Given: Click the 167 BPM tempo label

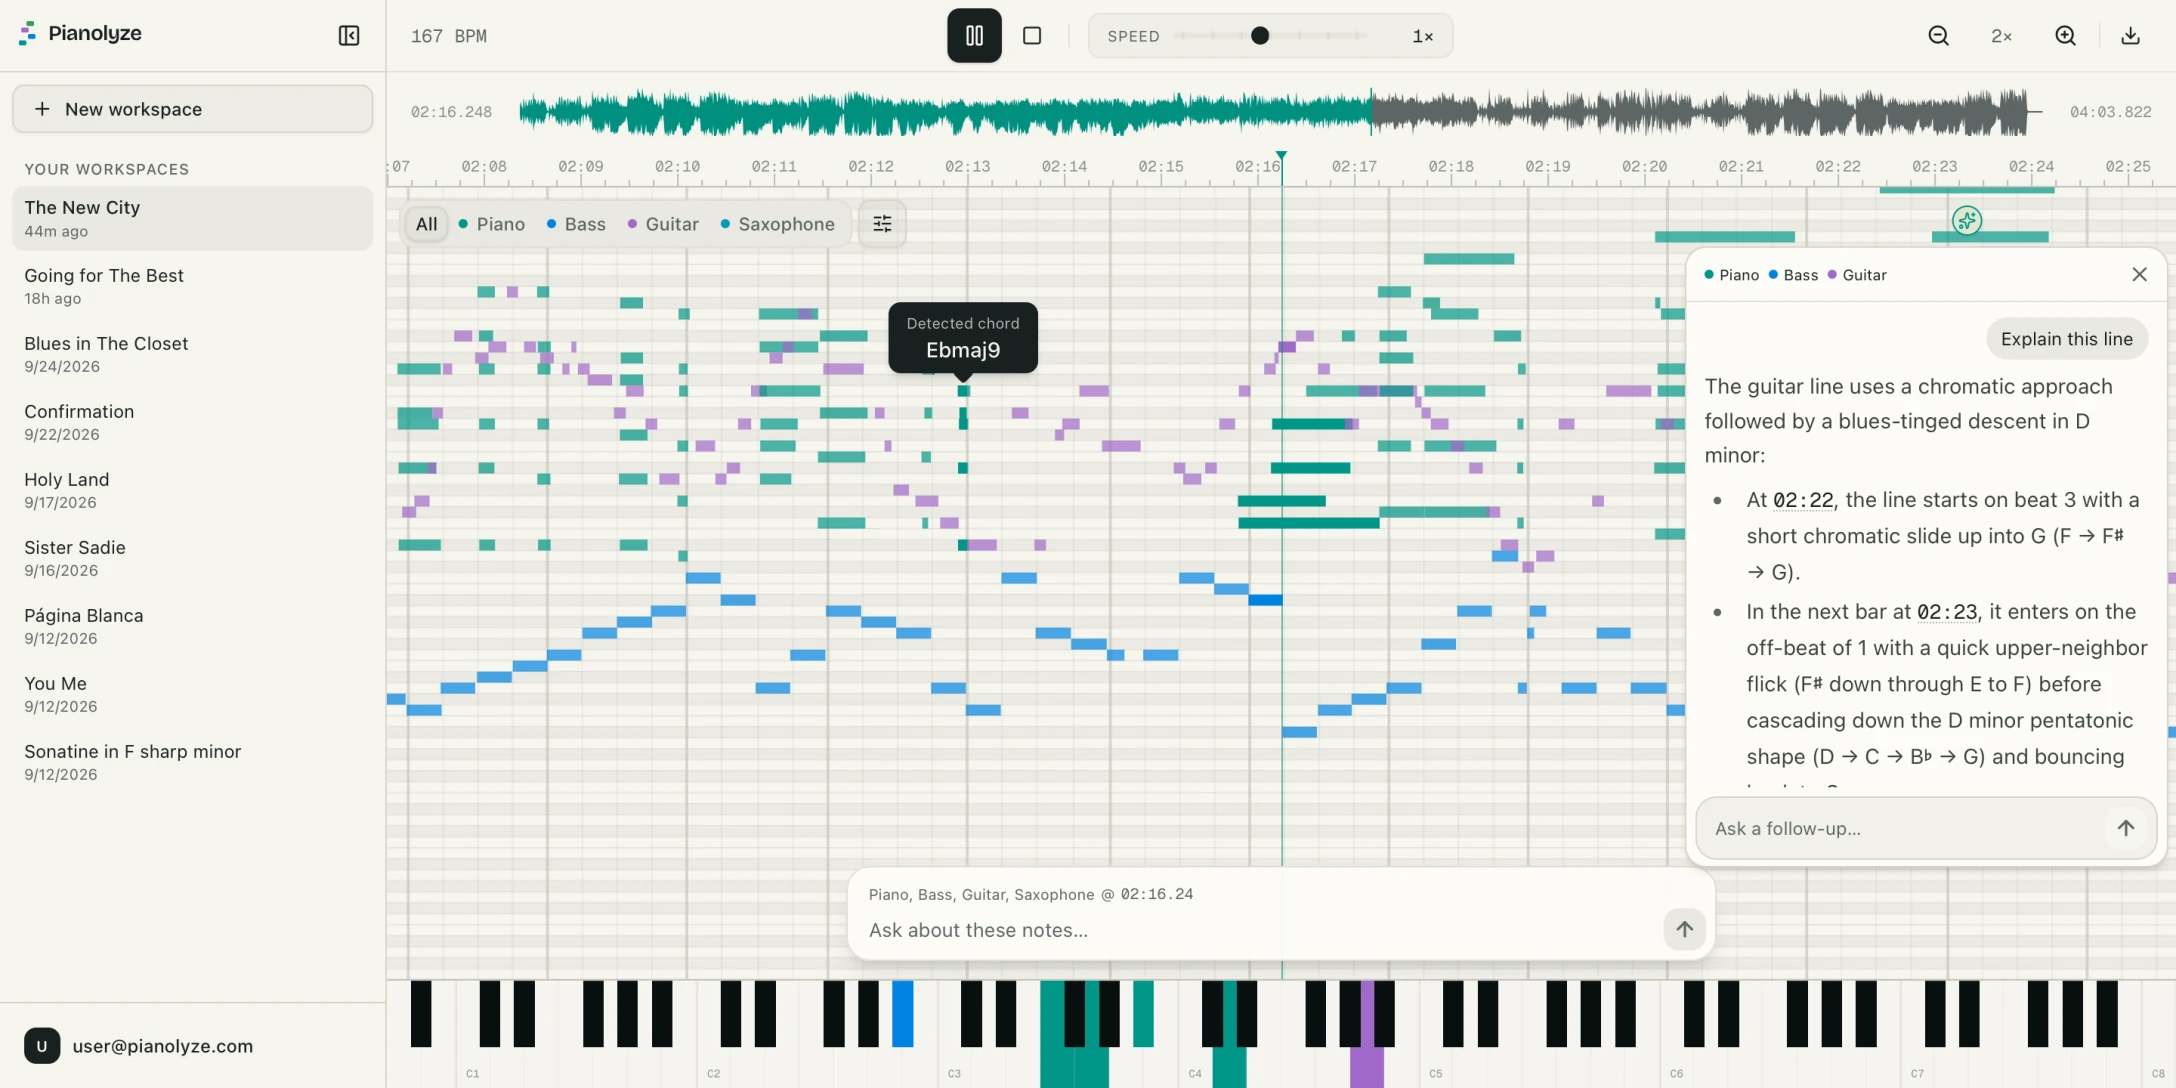Looking at the screenshot, I should click(x=449, y=36).
